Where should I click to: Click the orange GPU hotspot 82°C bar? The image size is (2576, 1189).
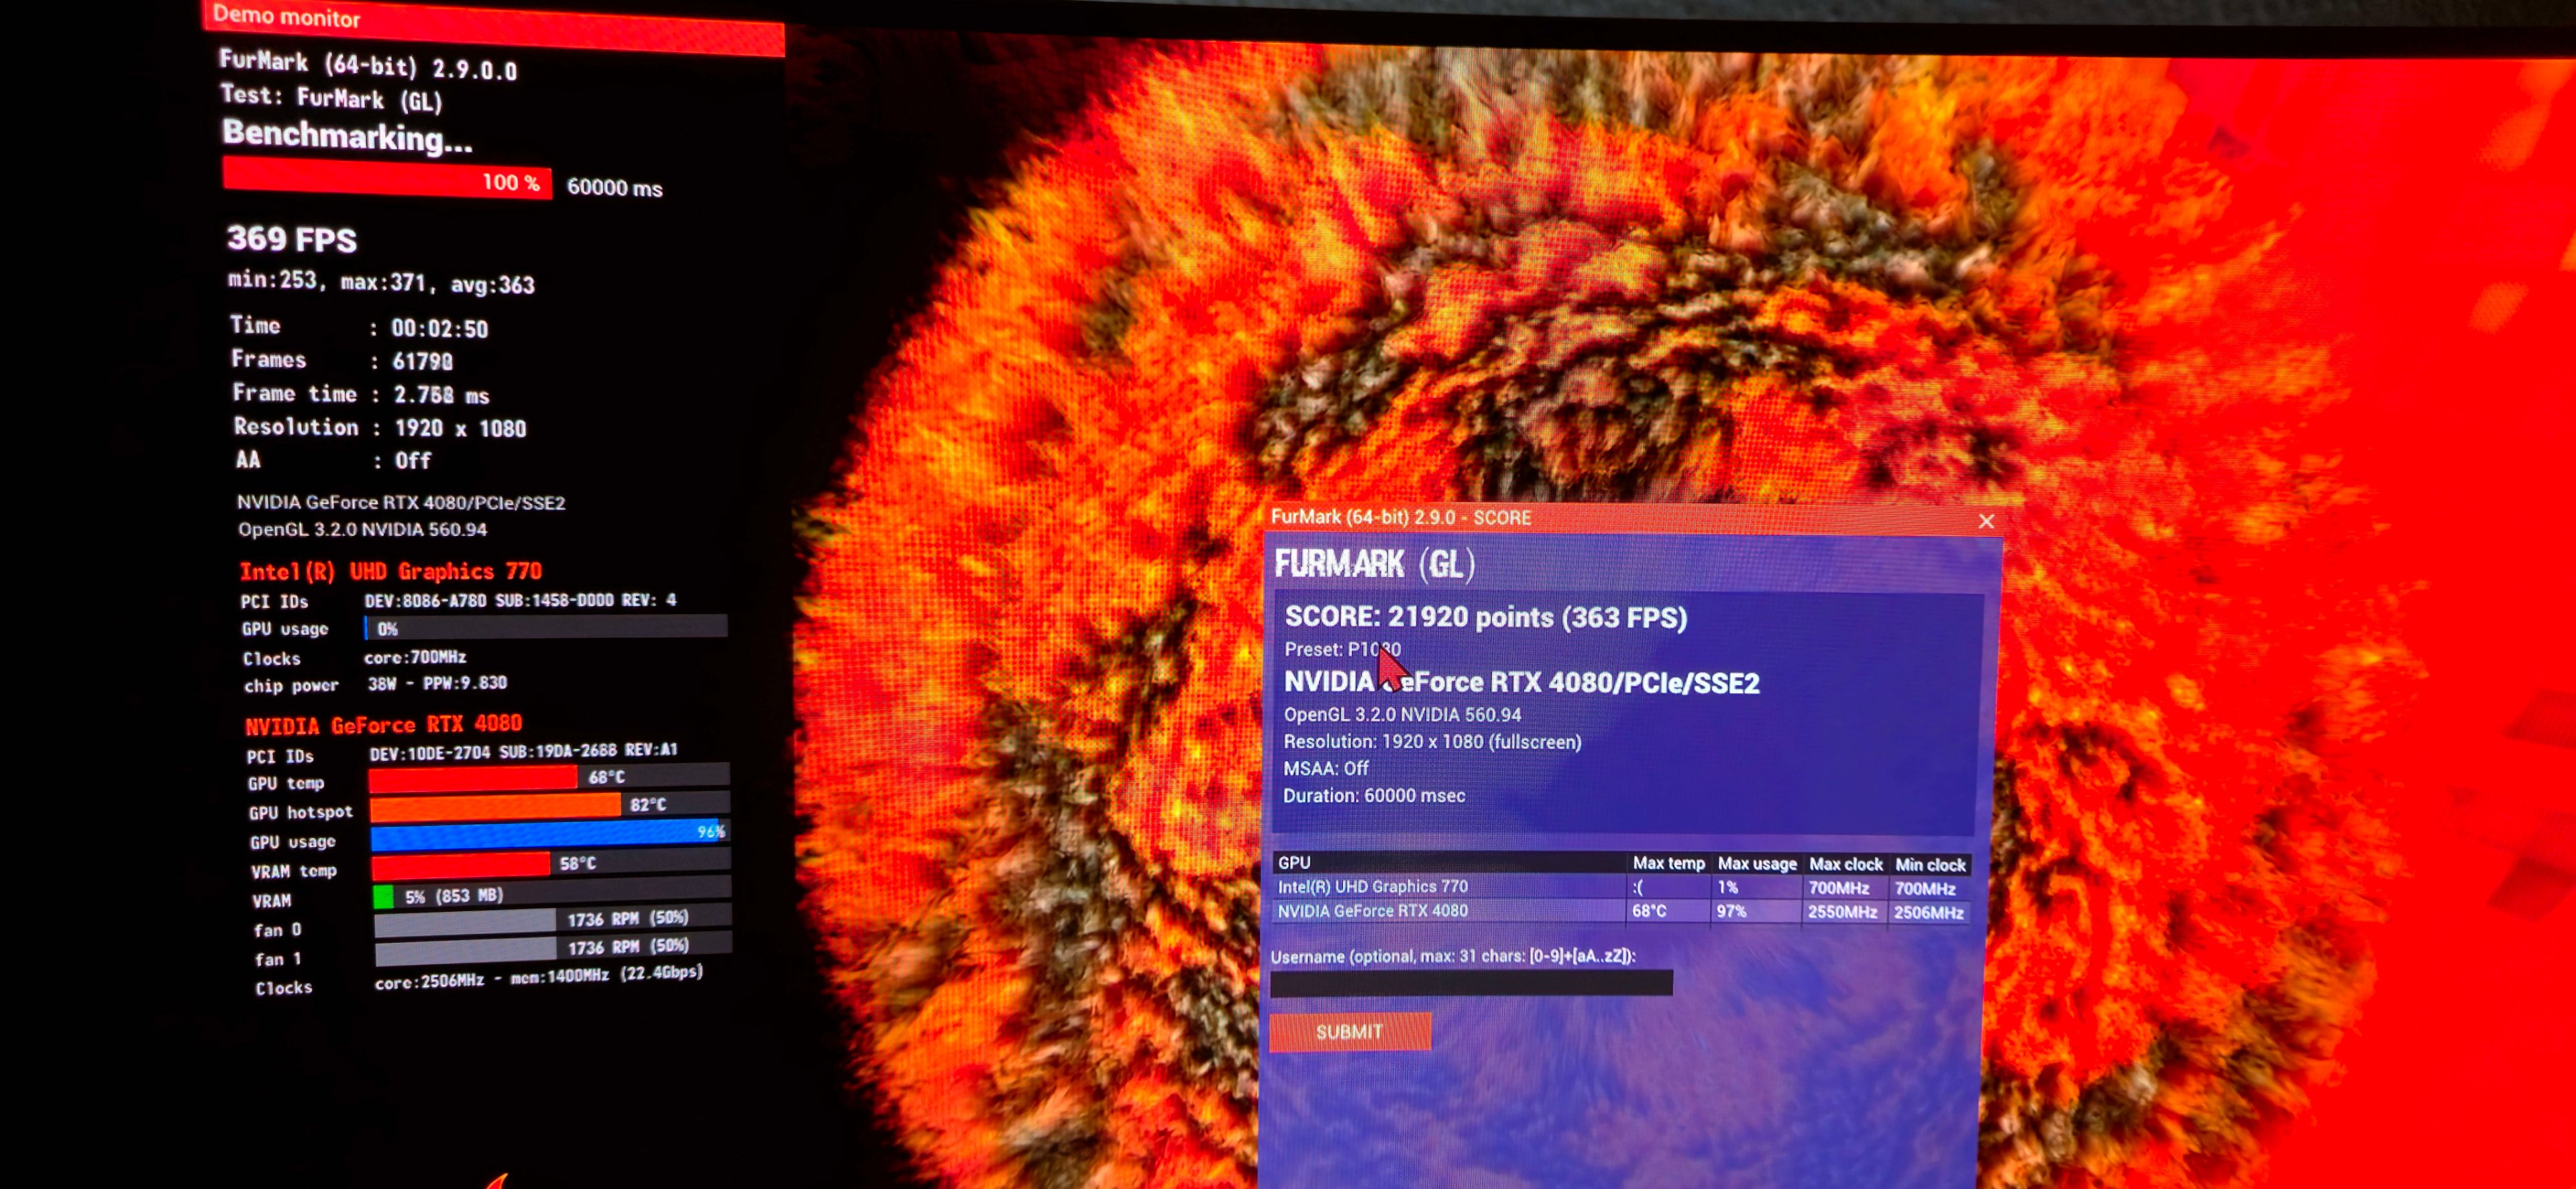pyautogui.click(x=495, y=806)
